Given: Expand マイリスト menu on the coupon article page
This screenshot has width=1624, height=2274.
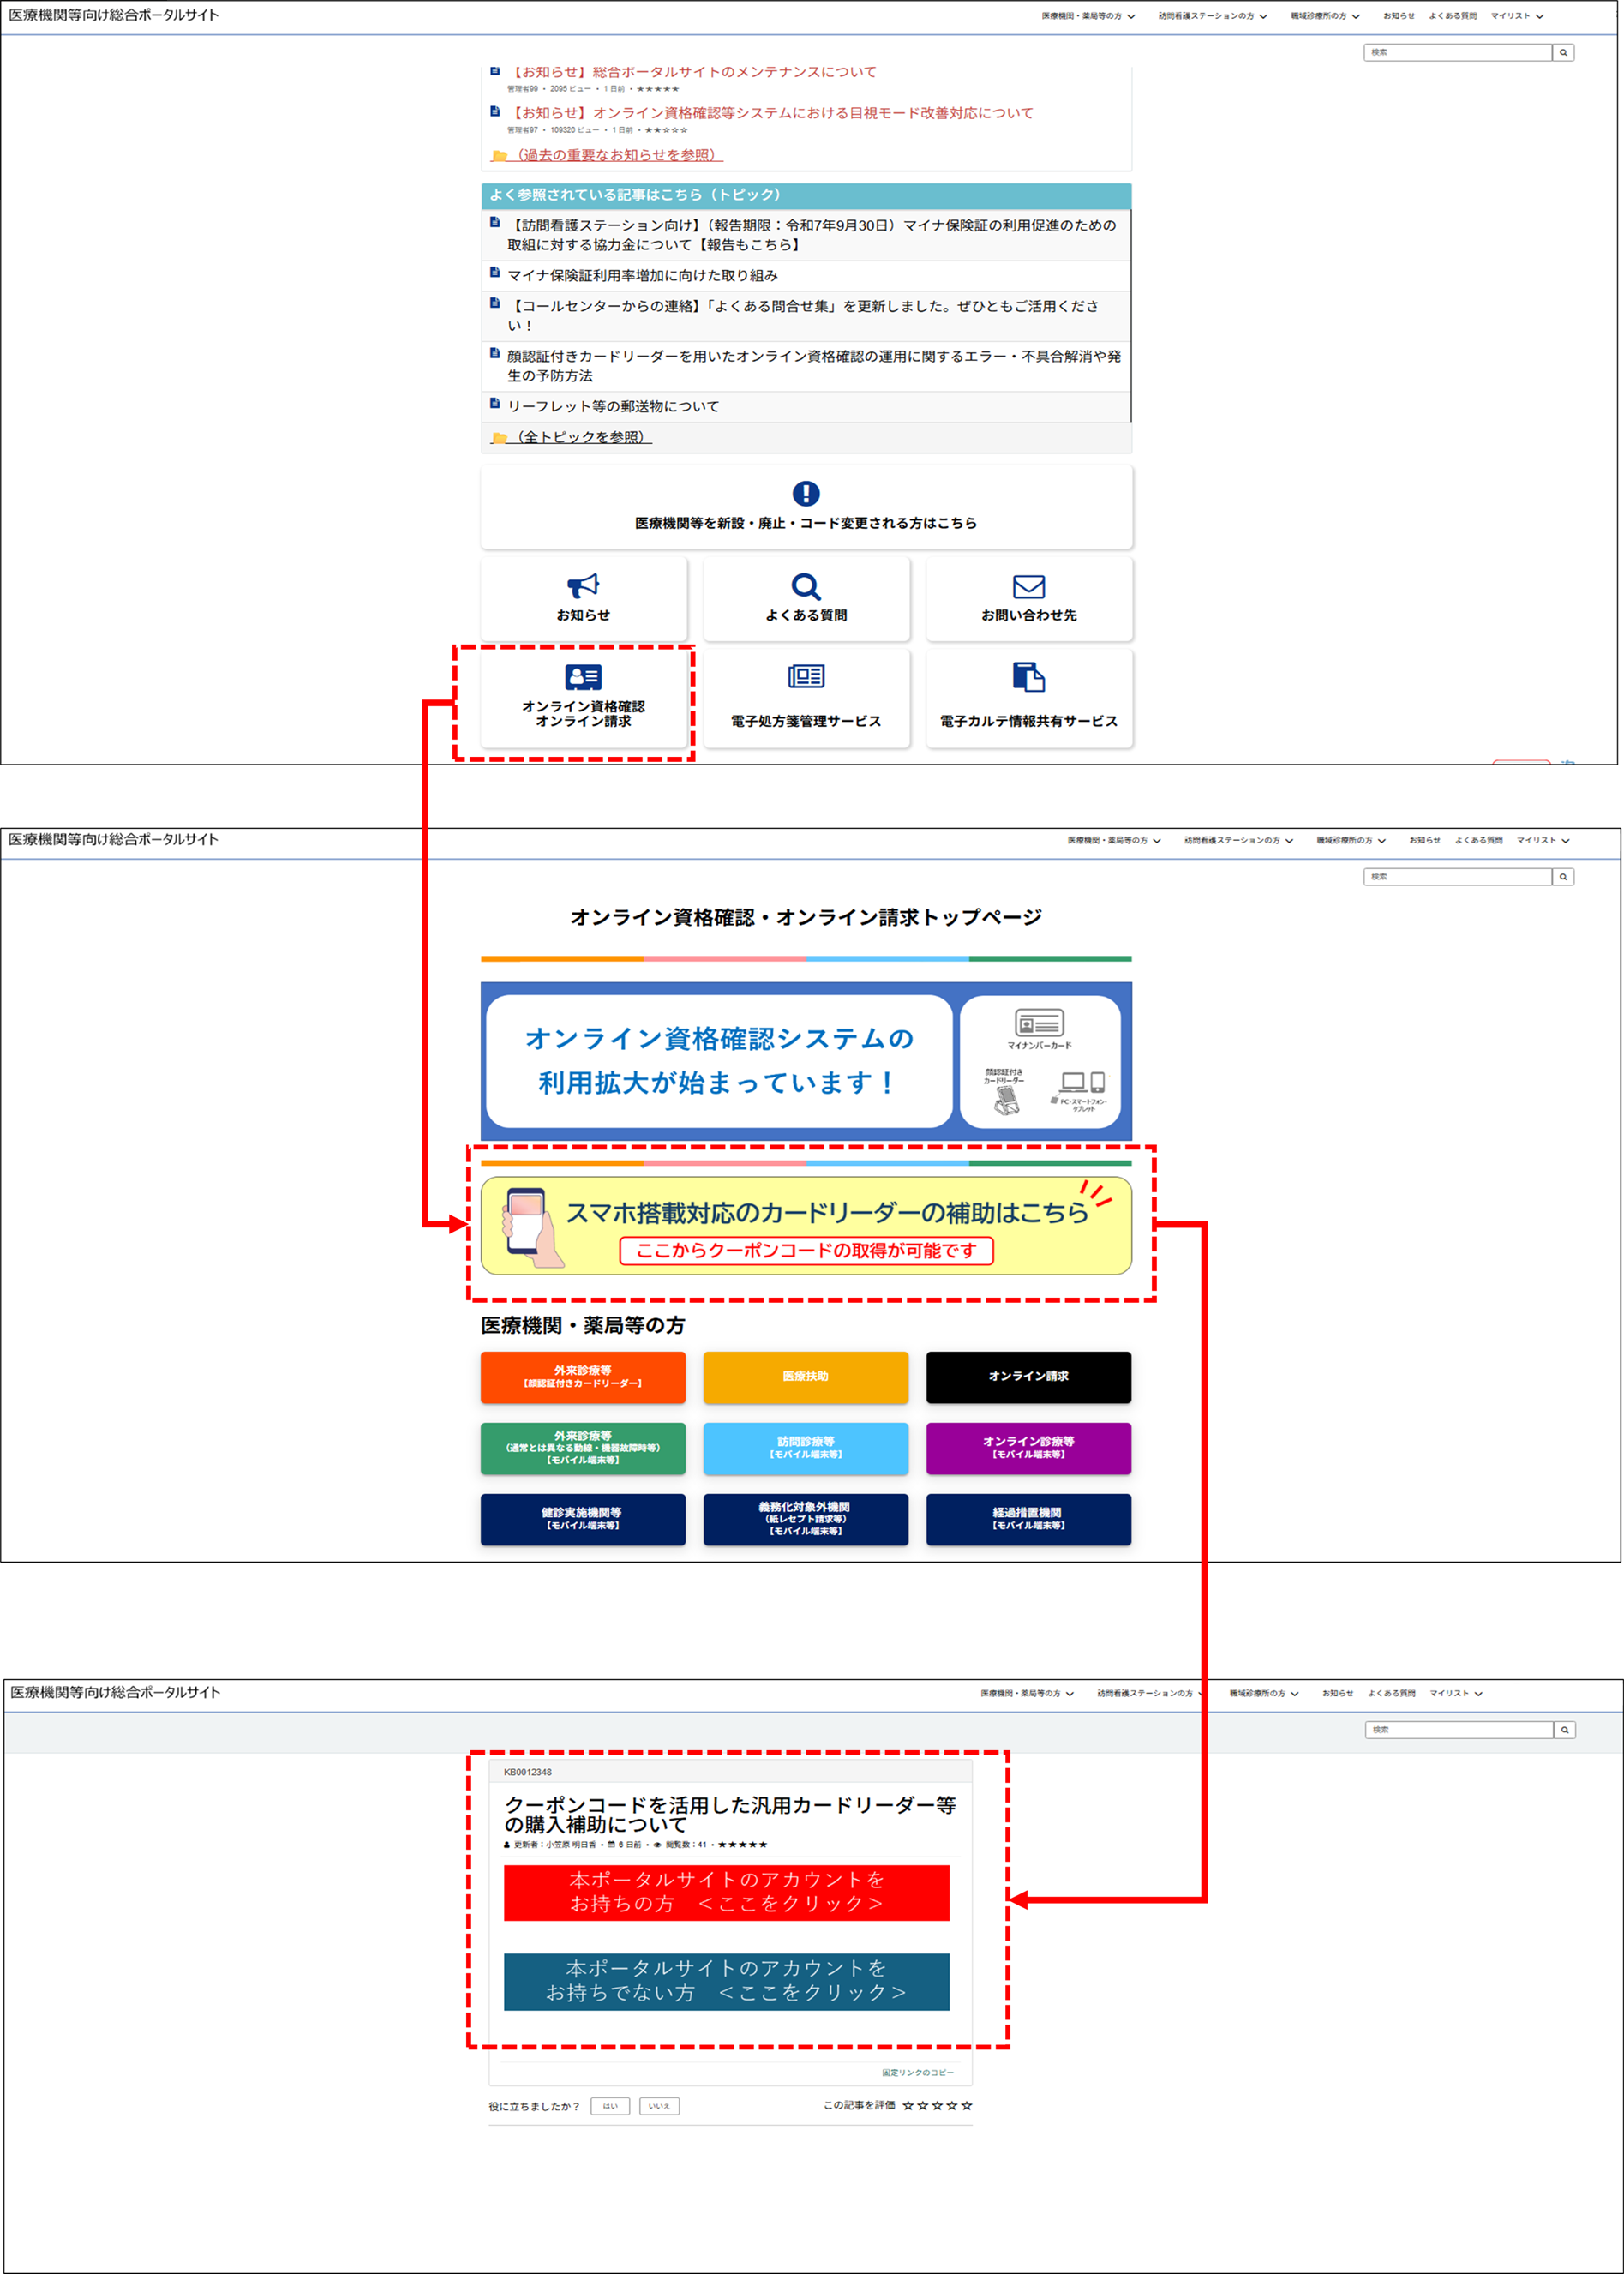Looking at the screenshot, I should click(1456, 1693).
